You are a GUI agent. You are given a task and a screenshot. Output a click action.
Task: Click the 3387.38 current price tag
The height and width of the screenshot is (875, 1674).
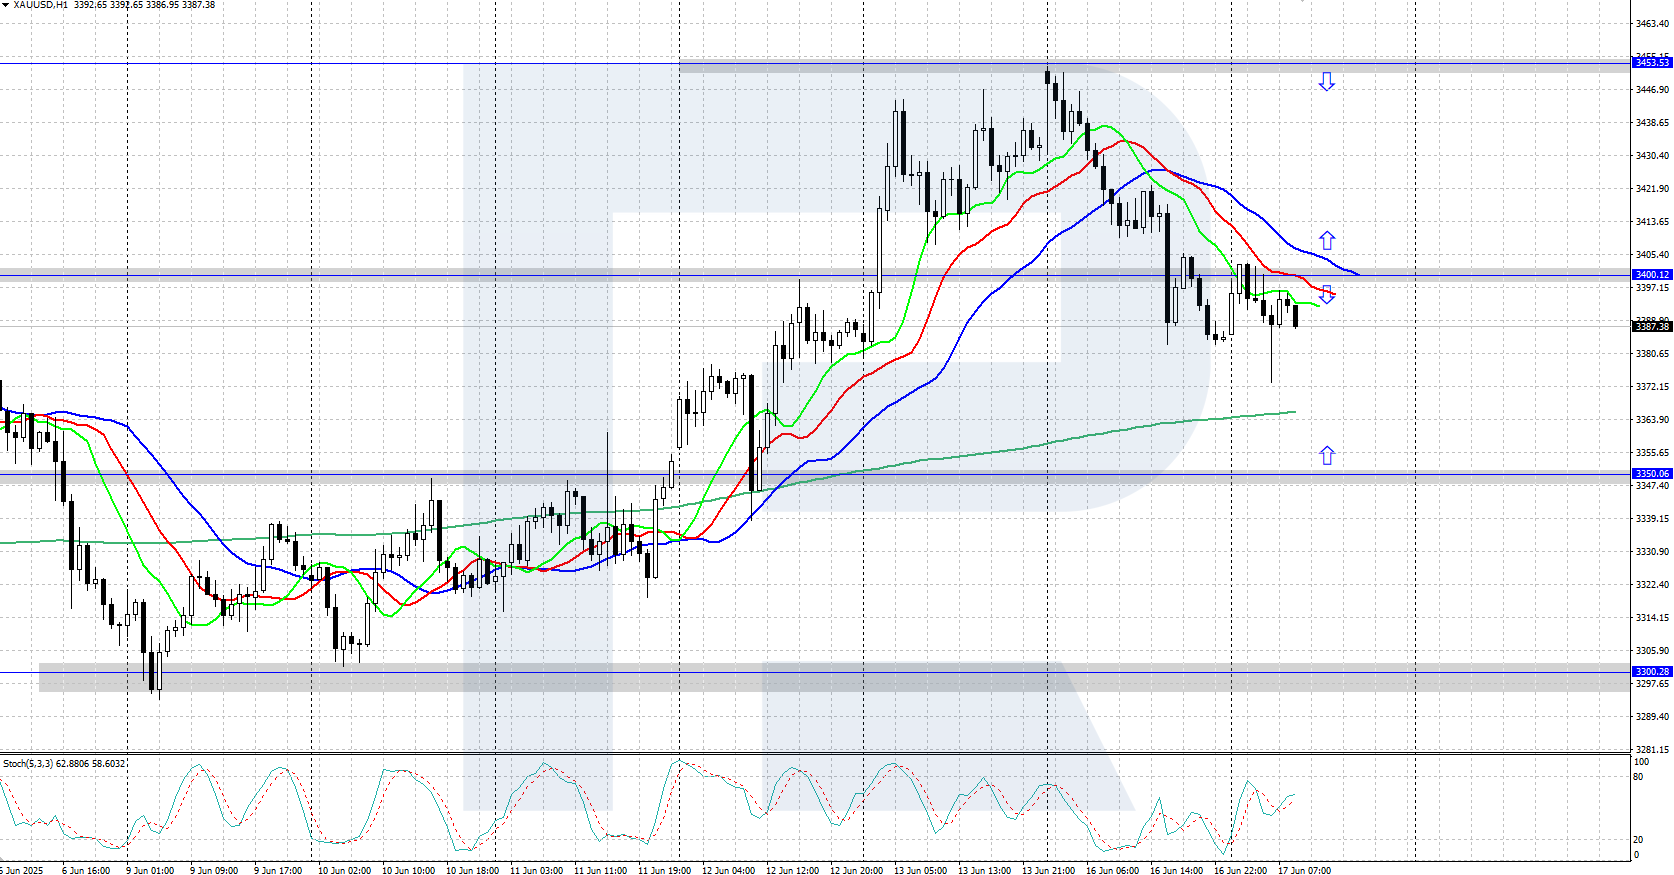(1652, 326)
